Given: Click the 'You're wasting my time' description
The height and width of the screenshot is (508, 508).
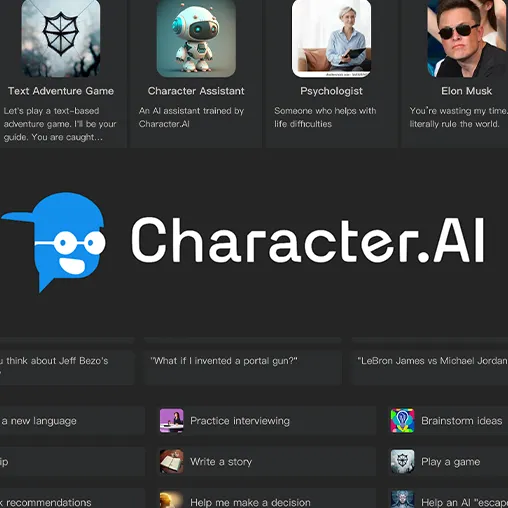Looking at the screenshot, I should click(x=459, y=117).
